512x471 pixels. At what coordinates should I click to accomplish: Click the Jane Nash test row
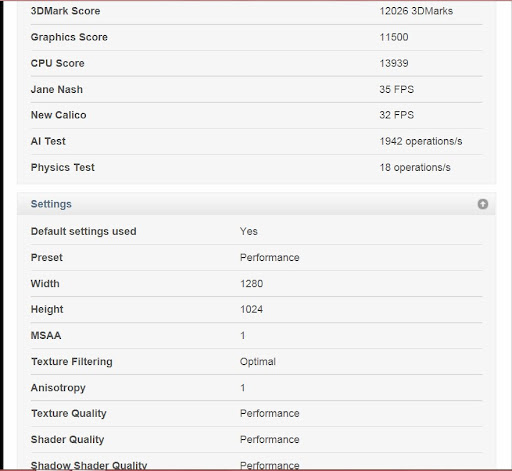pyautogui.click(x=256, y=89)
